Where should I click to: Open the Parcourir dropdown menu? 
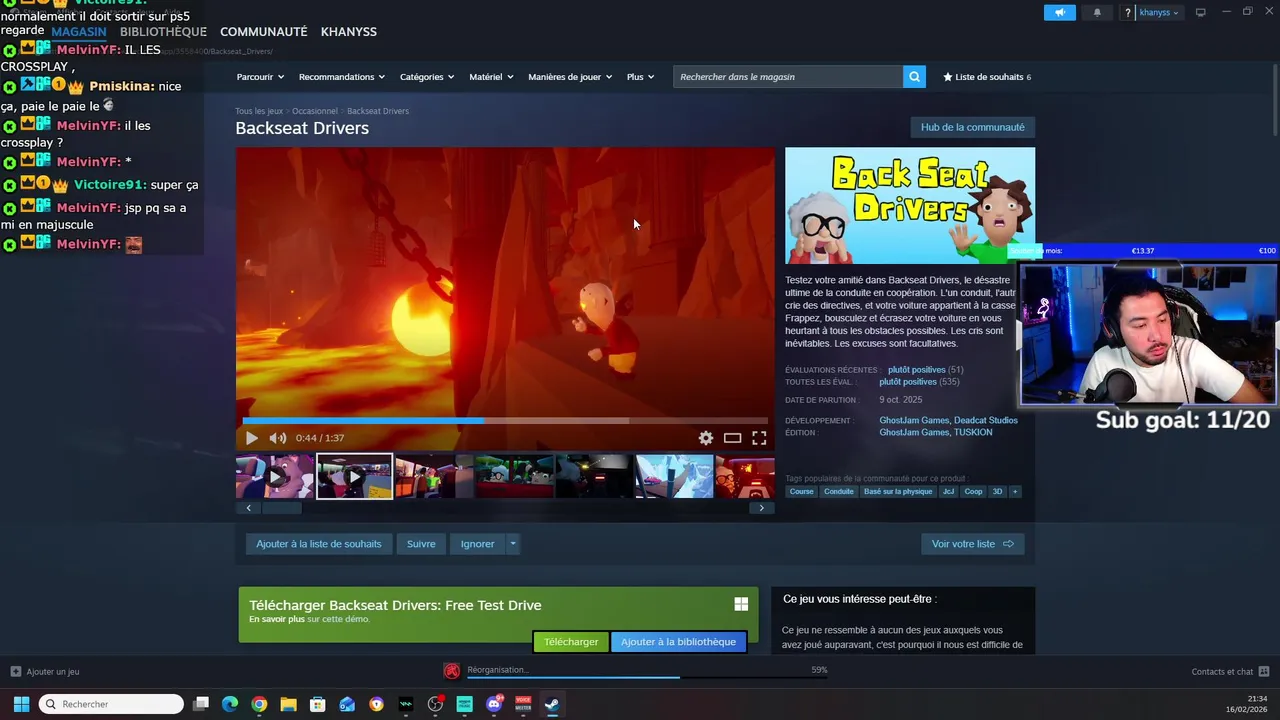point(260,77)
